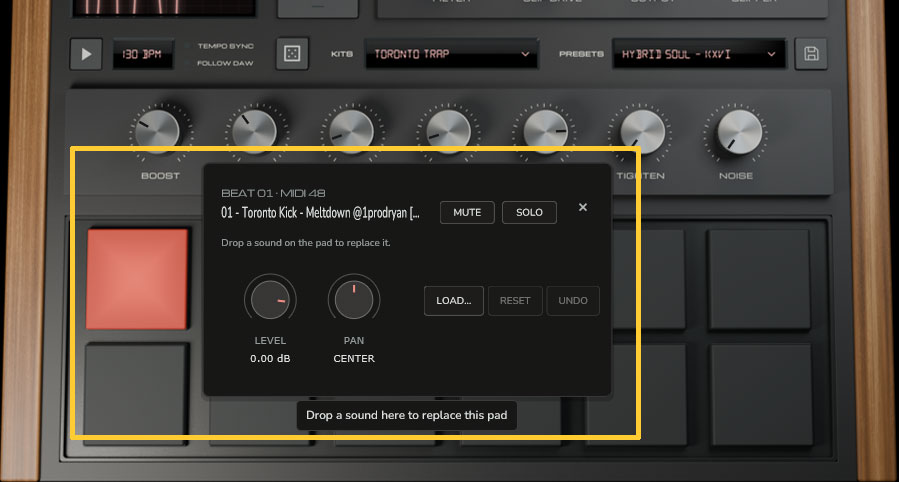
Task: Open the Presets dropdown Hybrid Soul - KXVI
Action: (698, 54)
